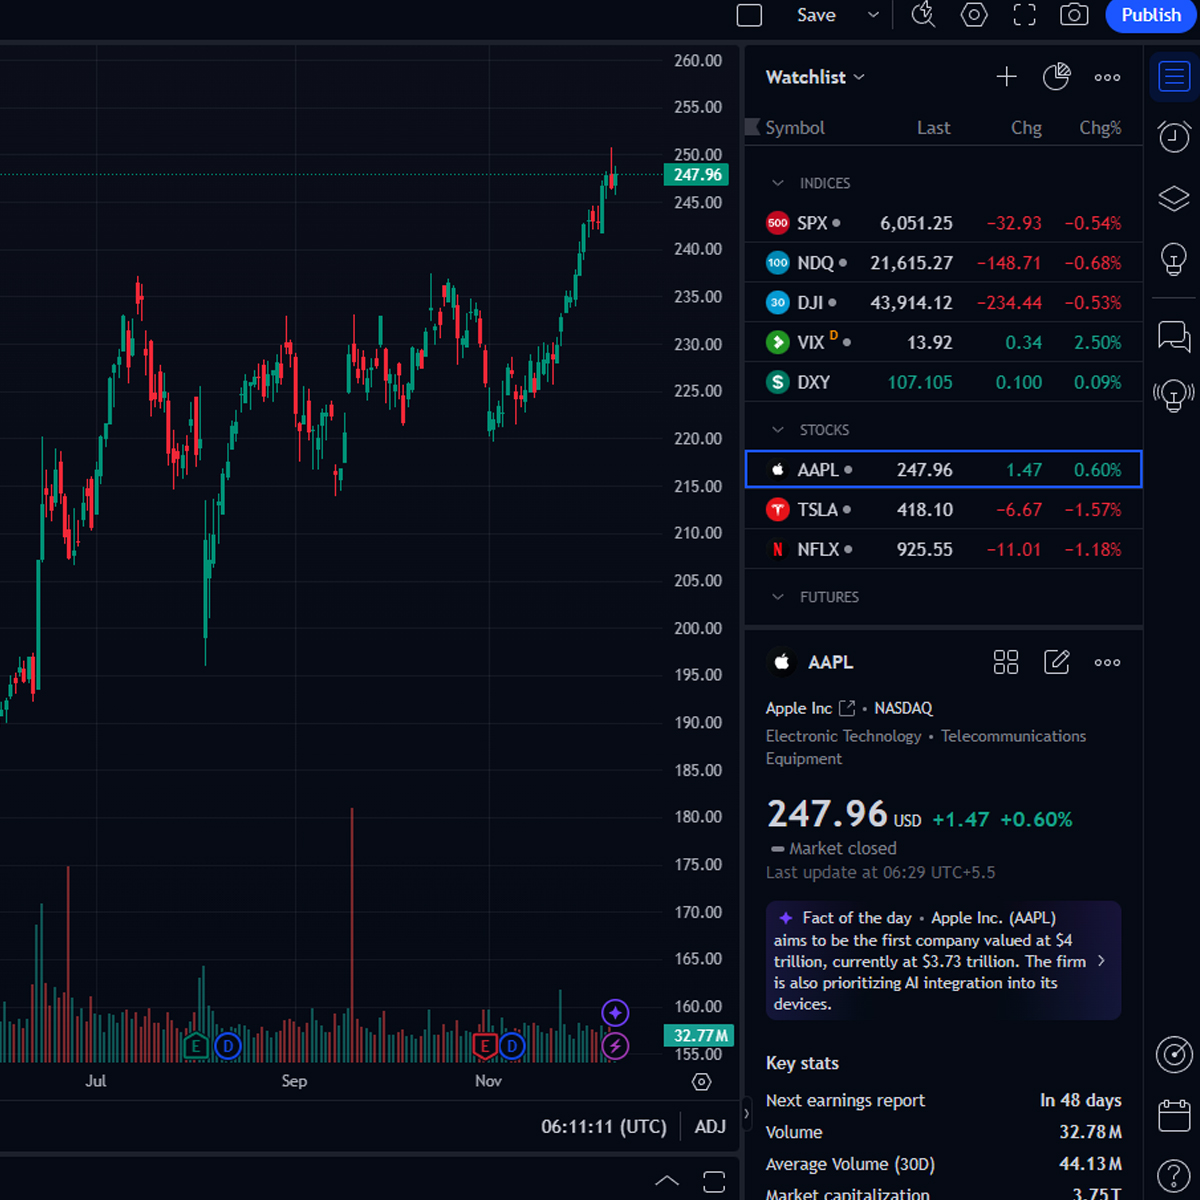Image resolution: width=1200 pixels, height=1200 pixels.
Task: Open the layout select square icon
Action: pyautogui.click(x=749, y=15)
